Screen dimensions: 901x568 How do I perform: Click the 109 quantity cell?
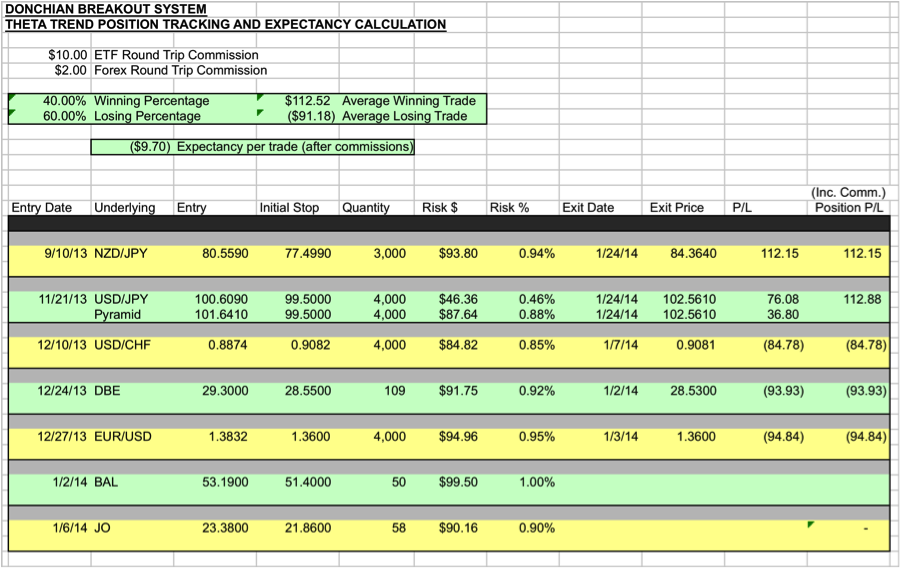pos(395,391)
